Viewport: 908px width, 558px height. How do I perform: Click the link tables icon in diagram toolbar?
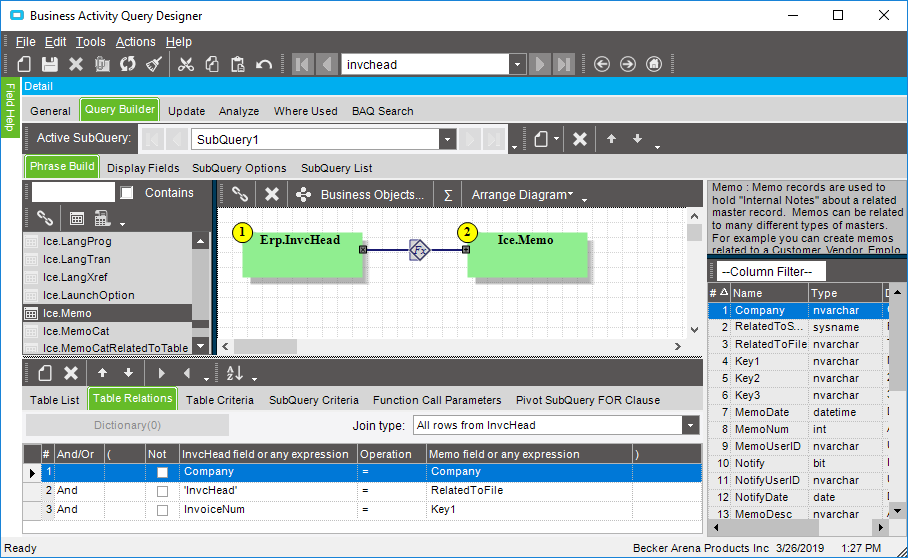240,194
